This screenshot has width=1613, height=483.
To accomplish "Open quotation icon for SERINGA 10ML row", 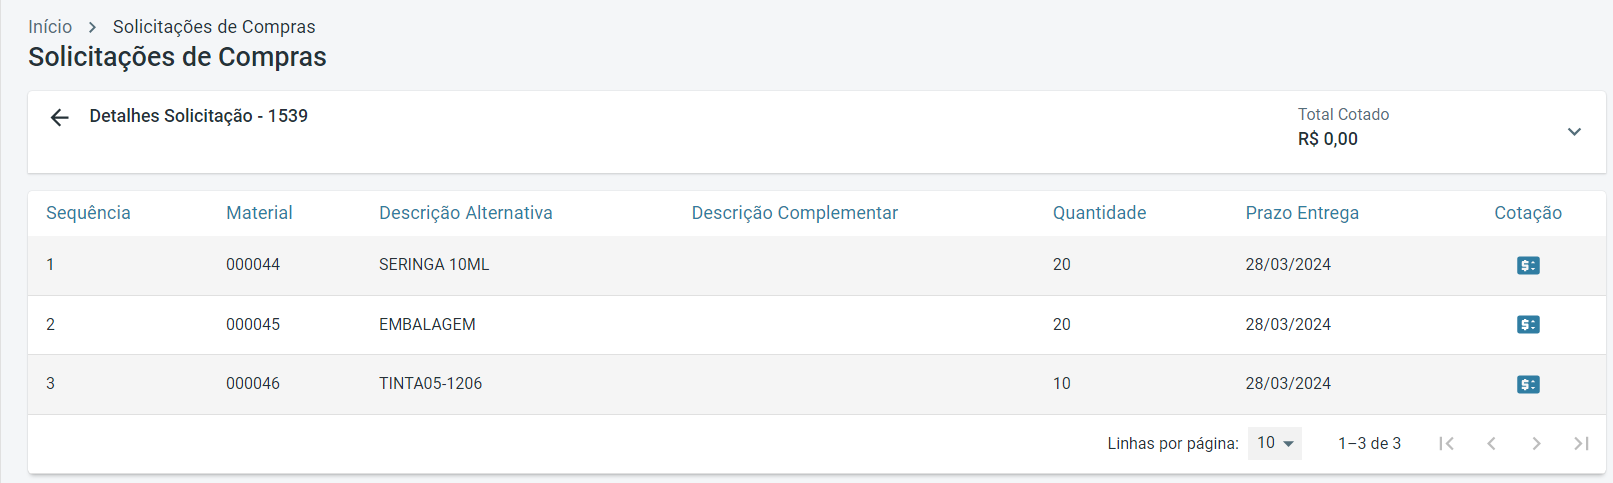I will pyautogui.click(x=1527, y=265).
